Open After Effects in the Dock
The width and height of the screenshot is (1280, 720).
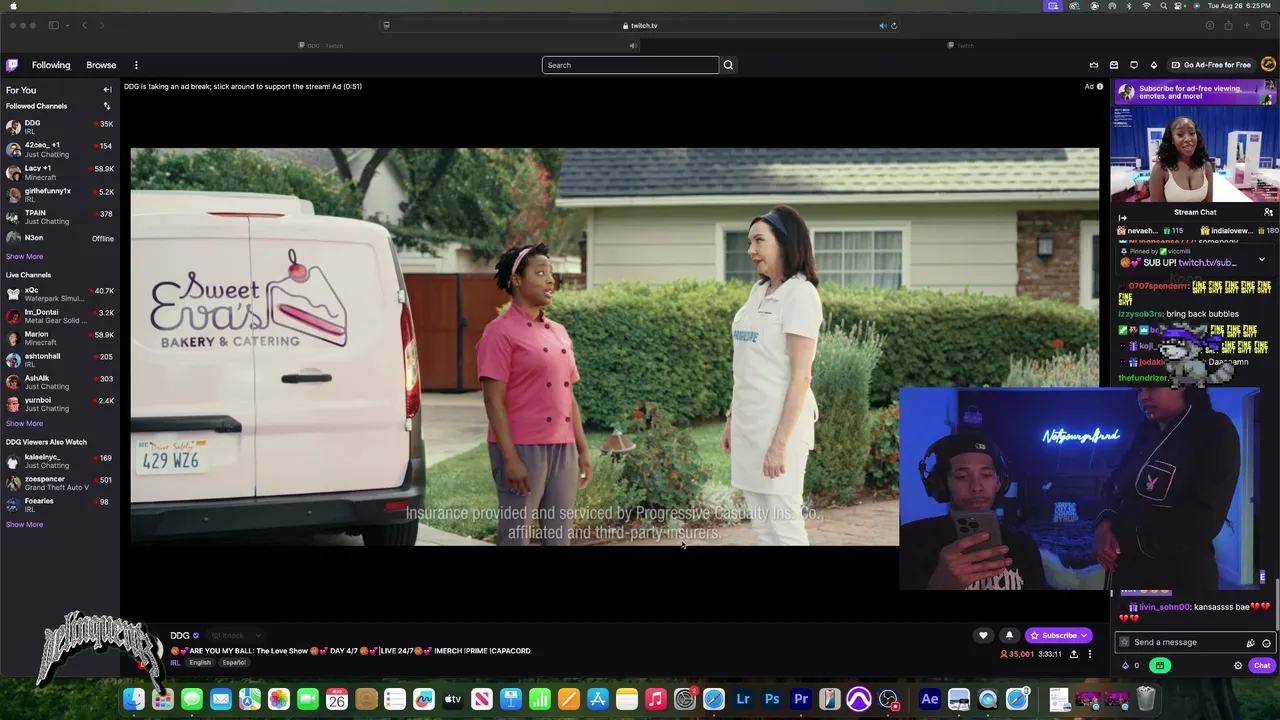point(930,699)
